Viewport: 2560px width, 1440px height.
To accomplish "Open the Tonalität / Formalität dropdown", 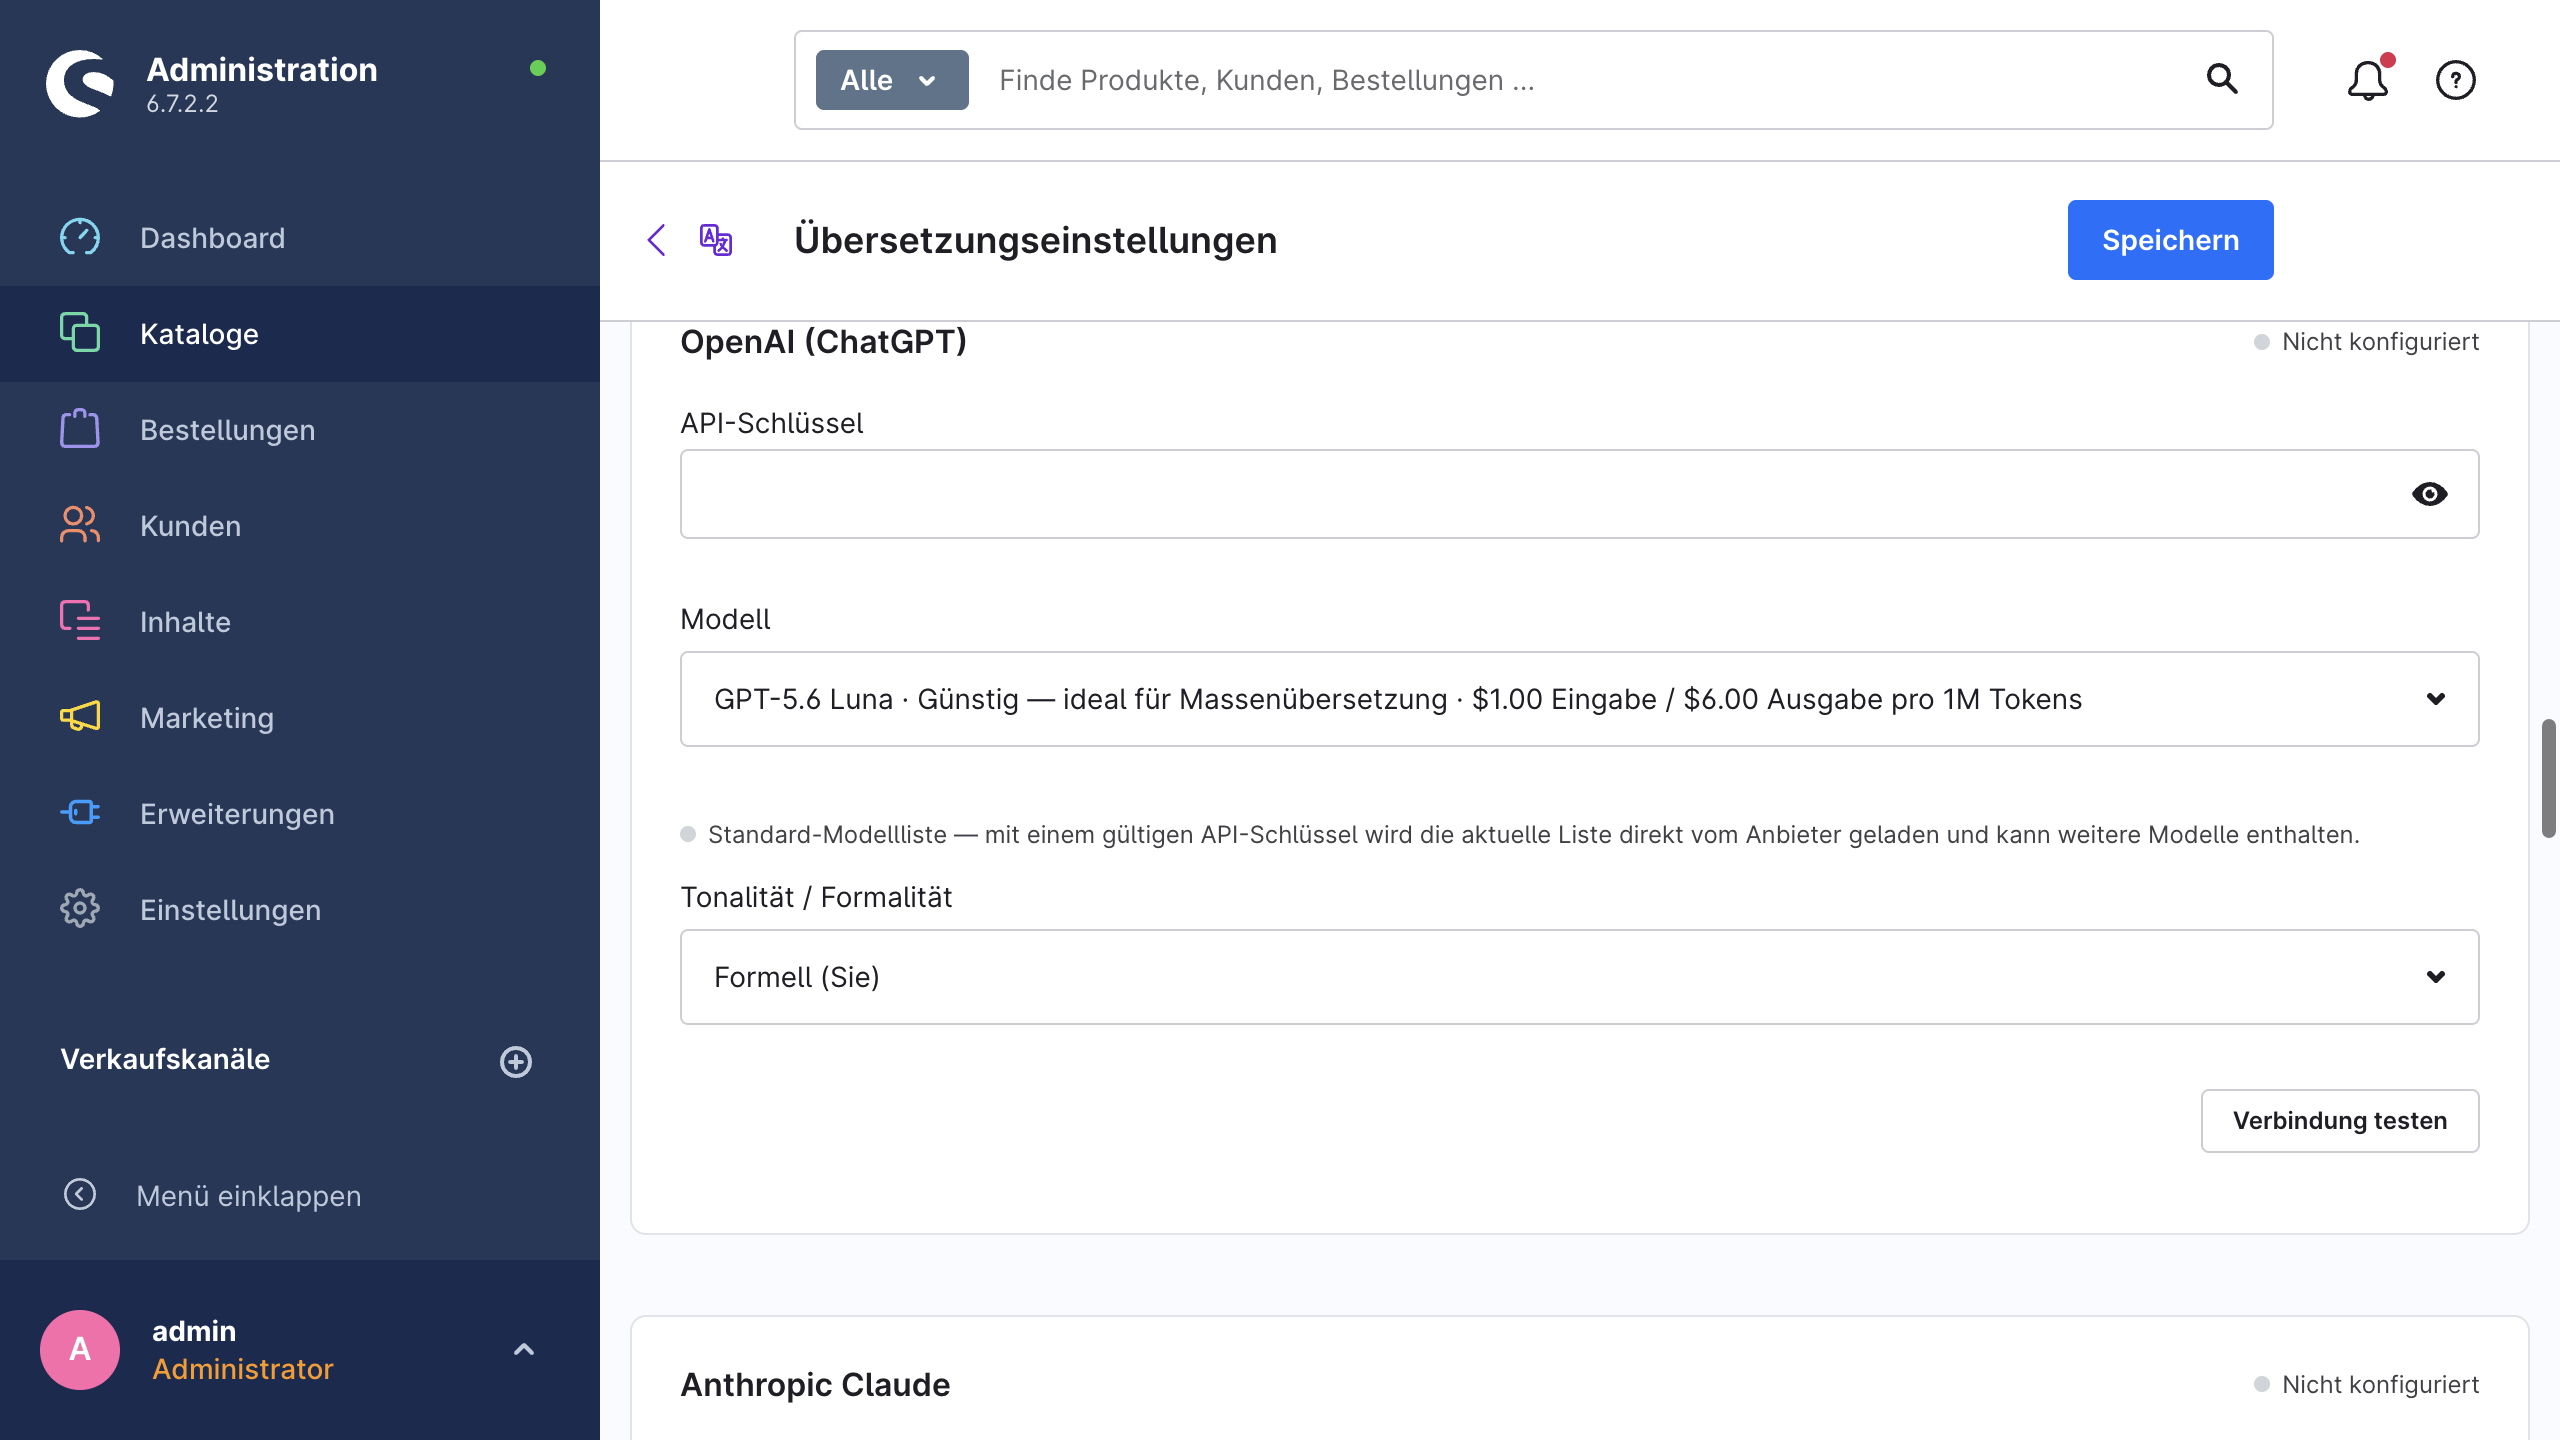I will tap(1579, 977).
